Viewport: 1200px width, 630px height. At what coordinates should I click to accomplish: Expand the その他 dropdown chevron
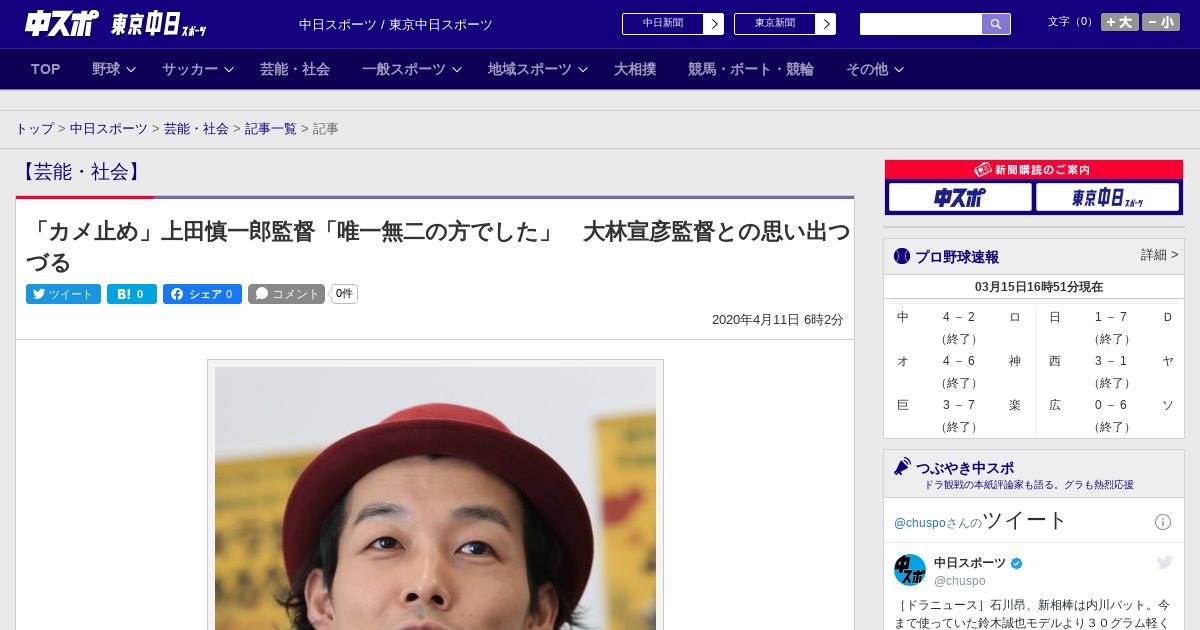pyautogui.click(x=899, y=70)
